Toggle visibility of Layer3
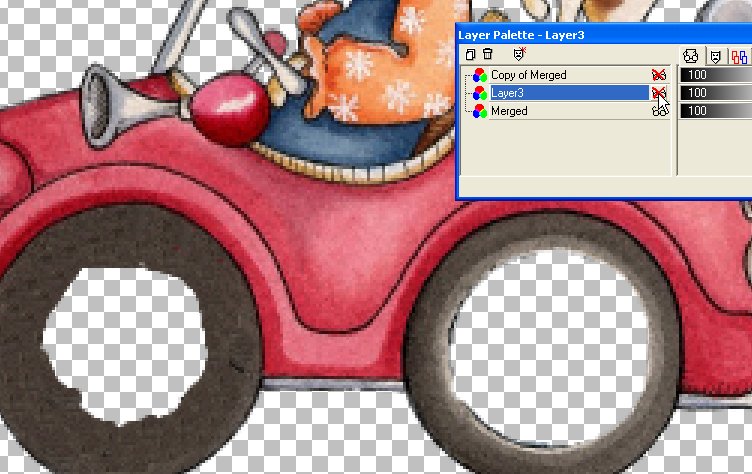 658,93
